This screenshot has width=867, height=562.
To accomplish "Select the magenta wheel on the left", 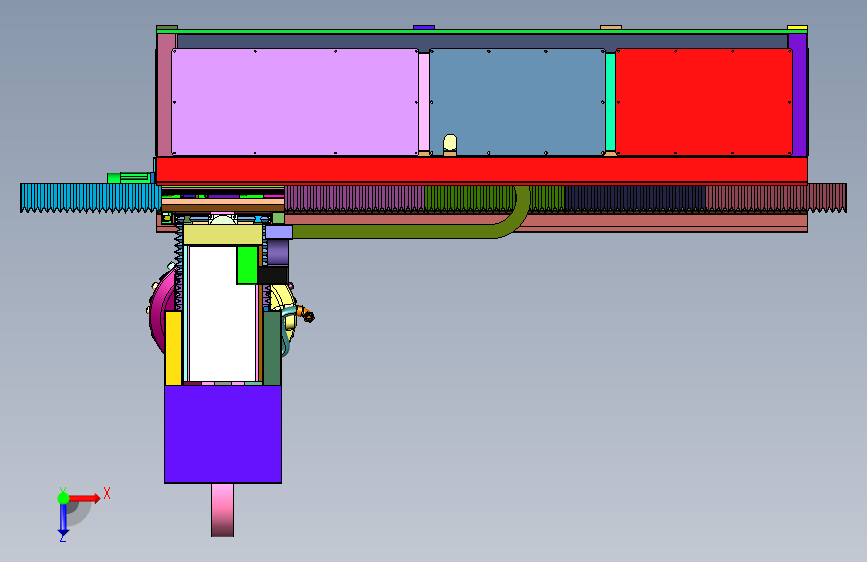I will point(163,310).
